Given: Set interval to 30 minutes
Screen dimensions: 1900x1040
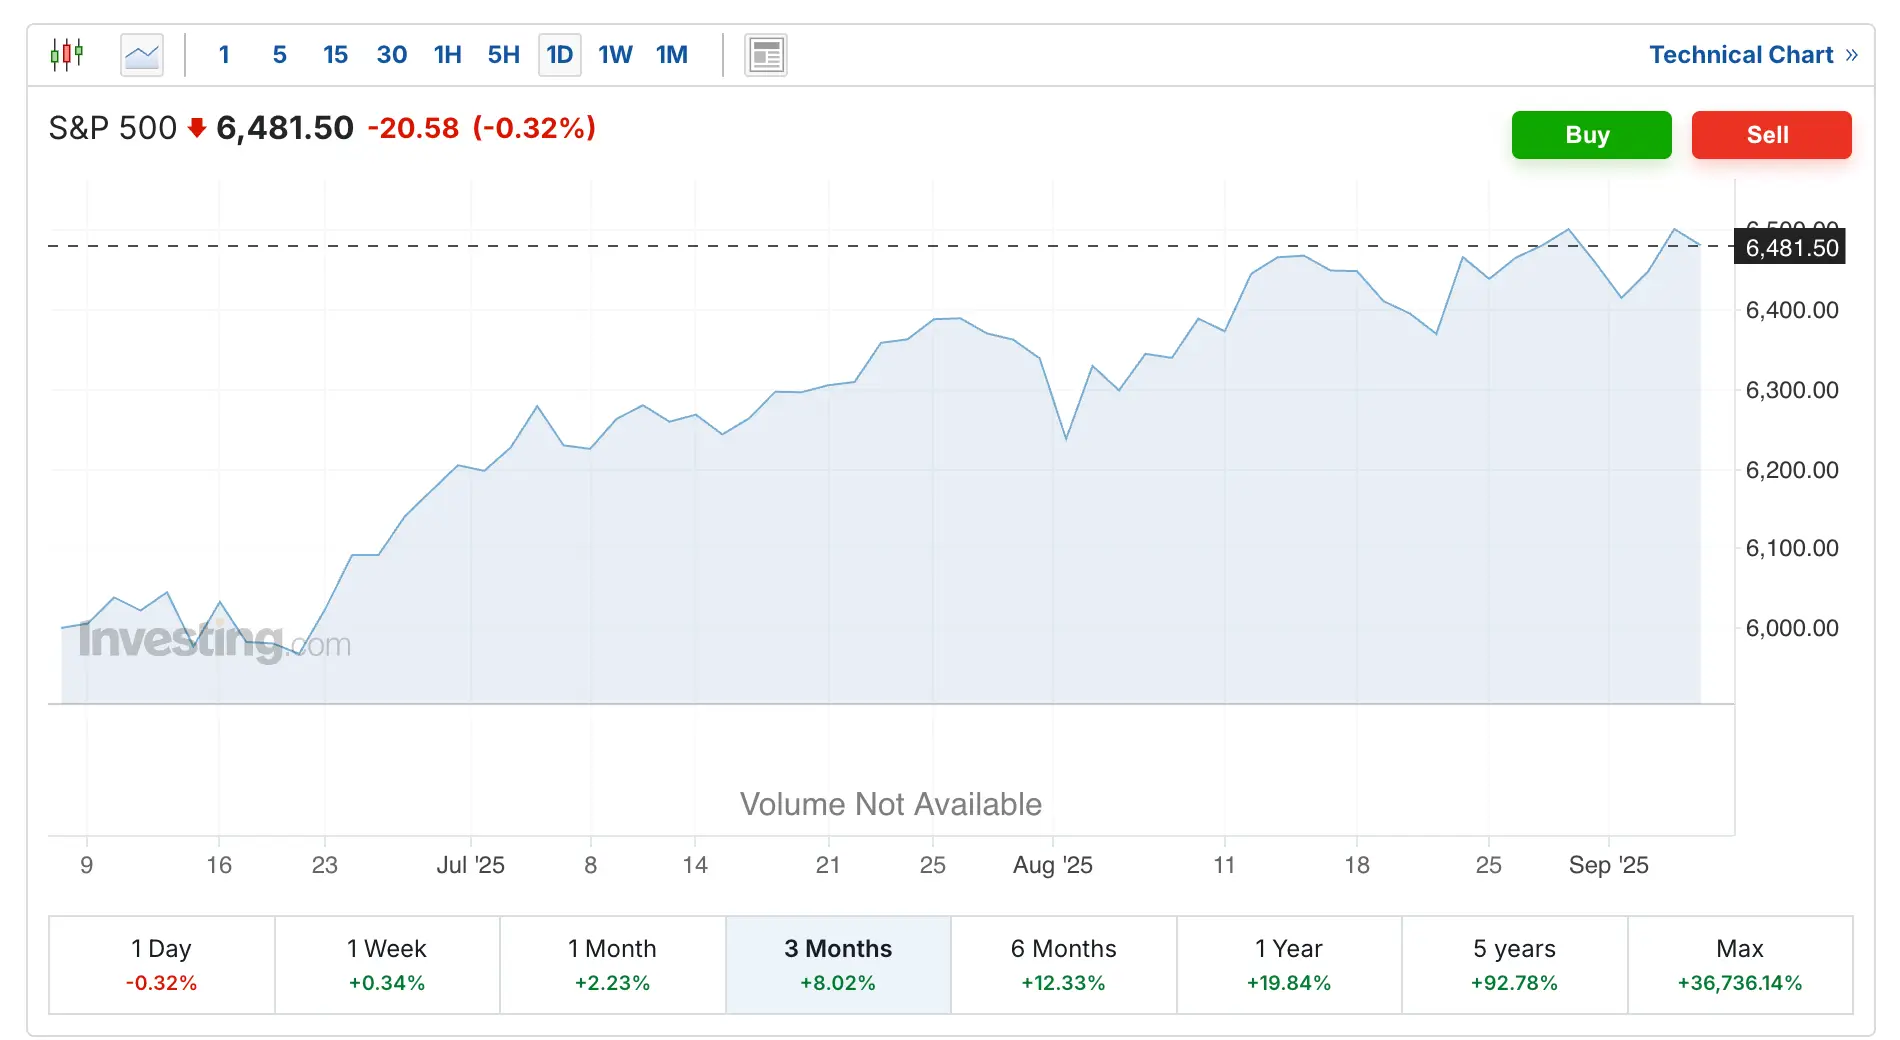Looking at the screenshot, I should (392, 55).
